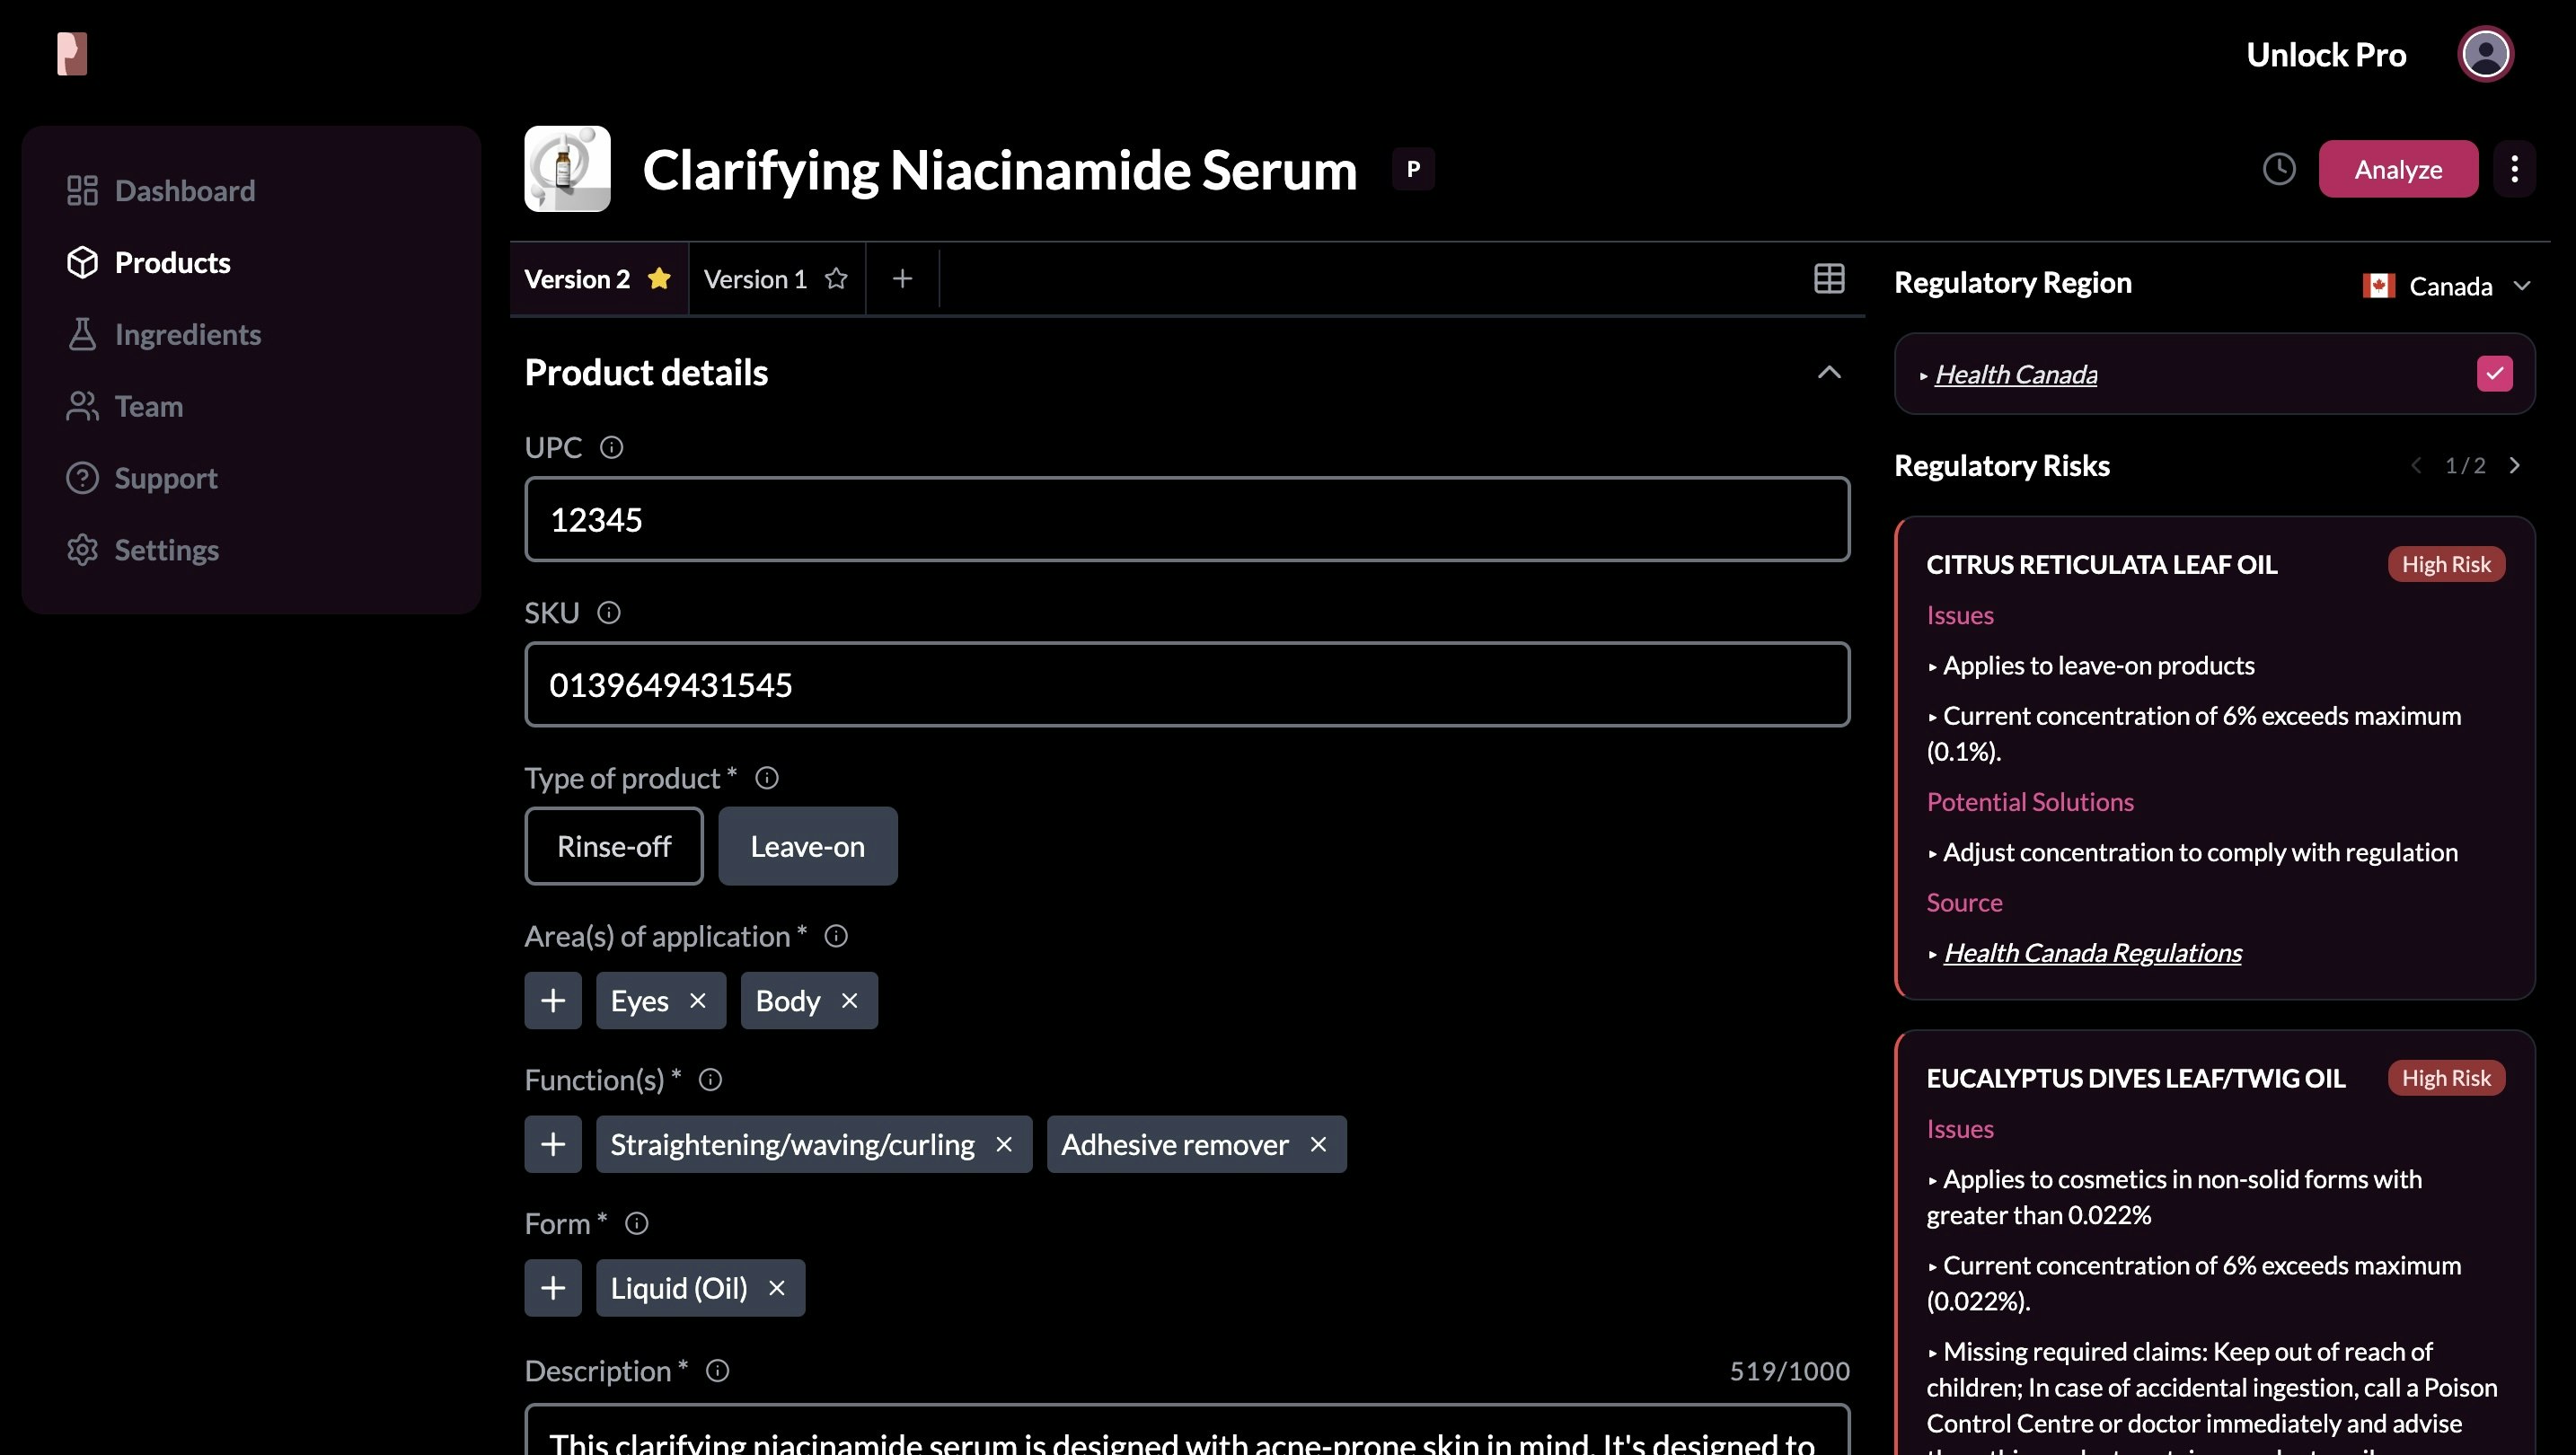Click the table view icon next to version tabs
The width and height of the screenshot is (2576, 1455).
point(1829,278)
